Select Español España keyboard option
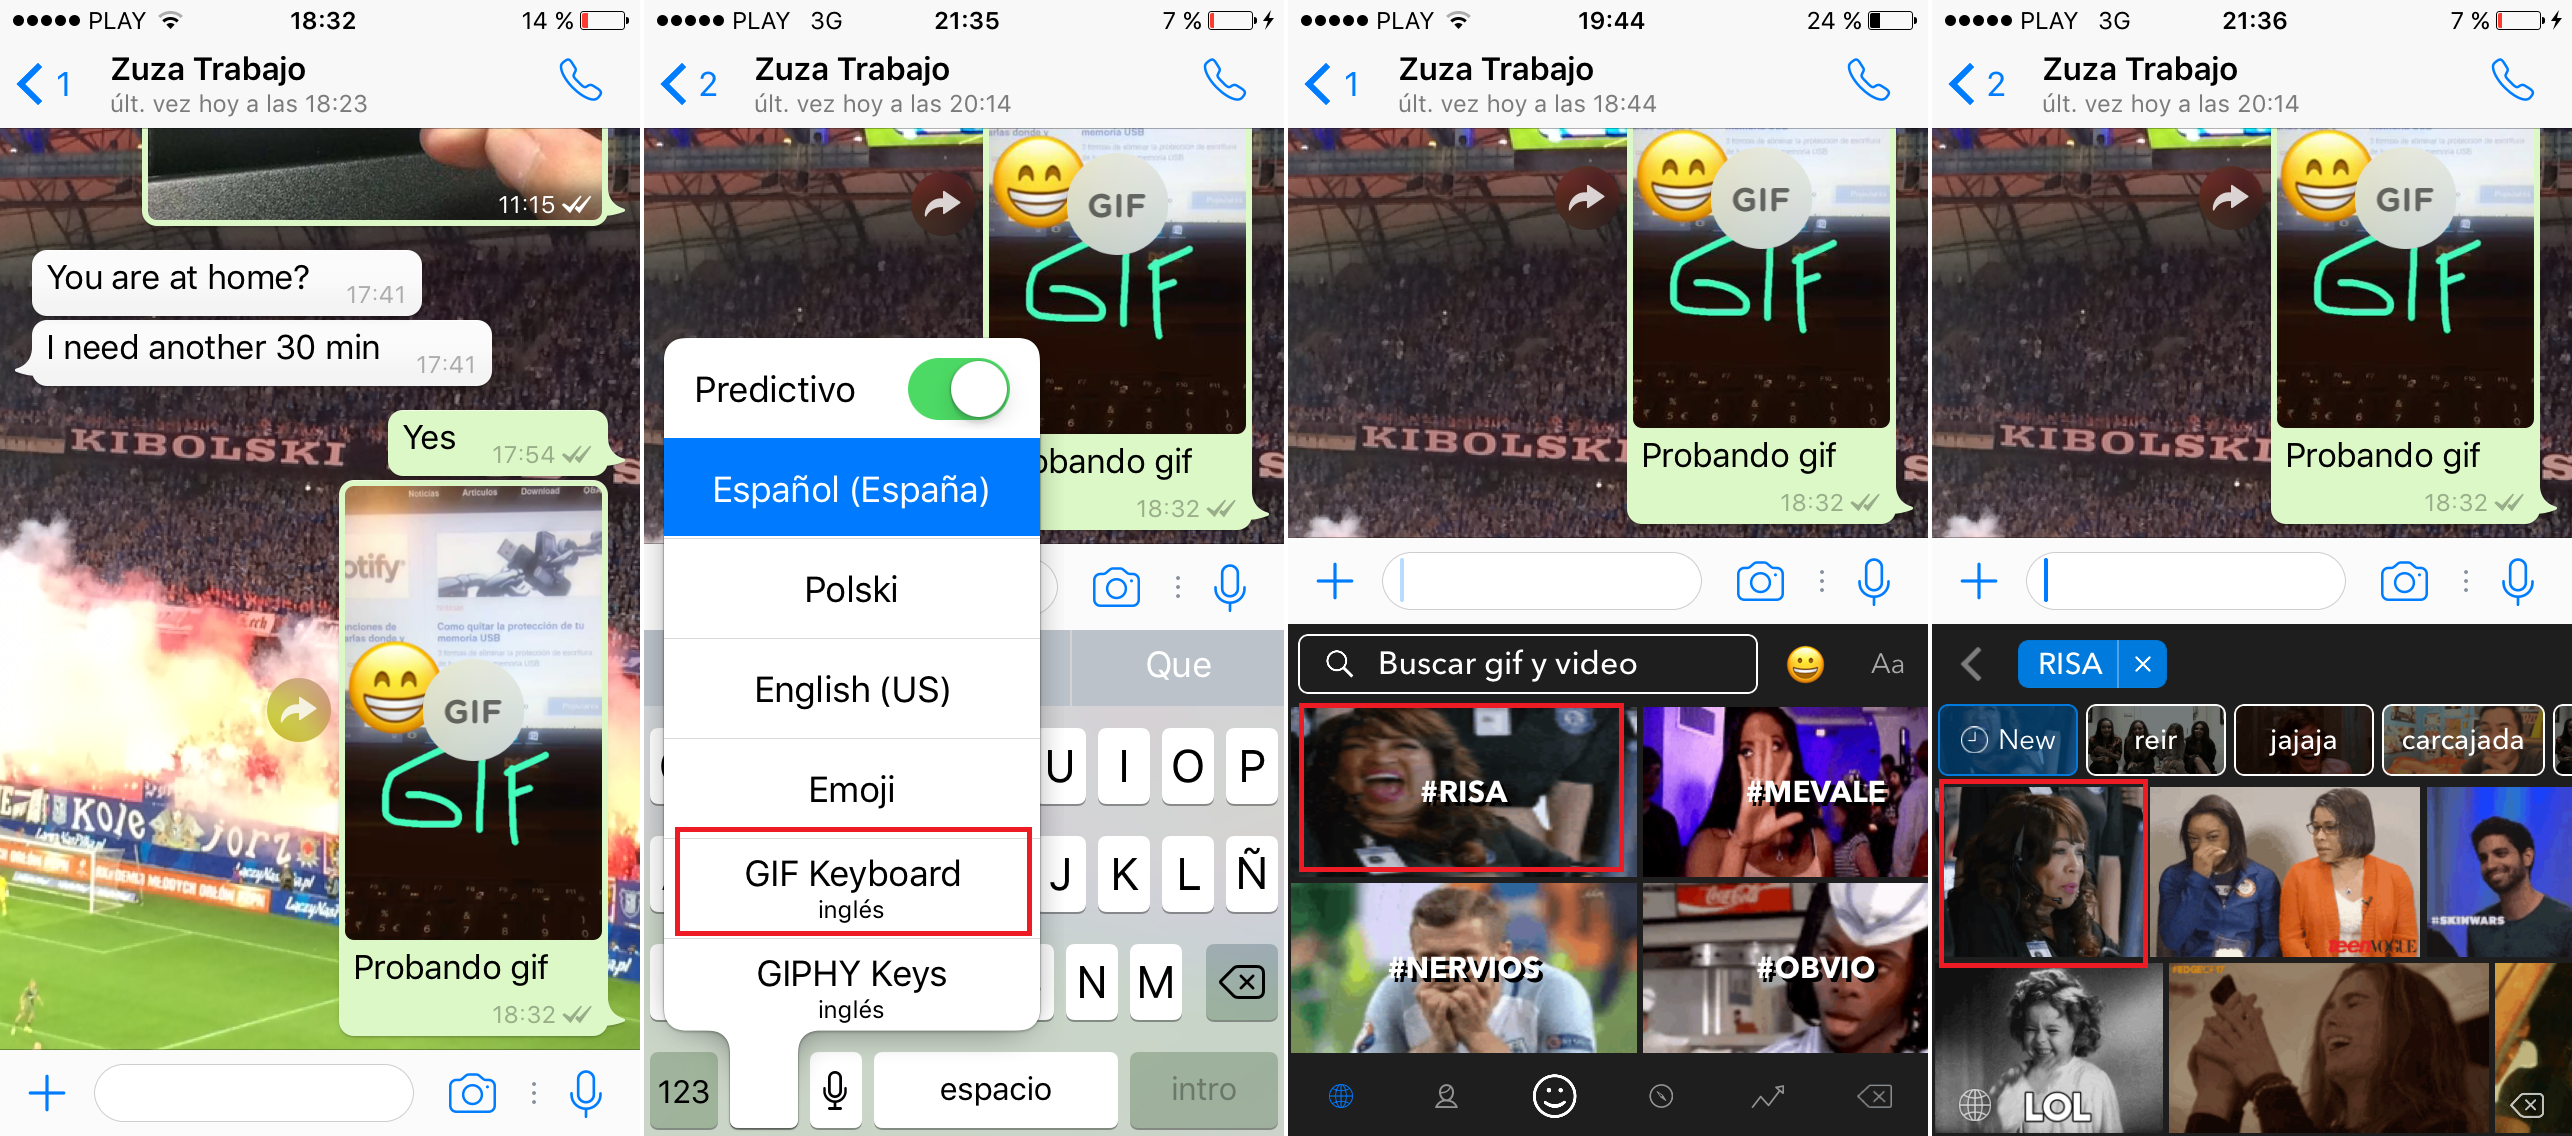The image size is (2572, 1136). pyautogui.click(x=851, y=490)
